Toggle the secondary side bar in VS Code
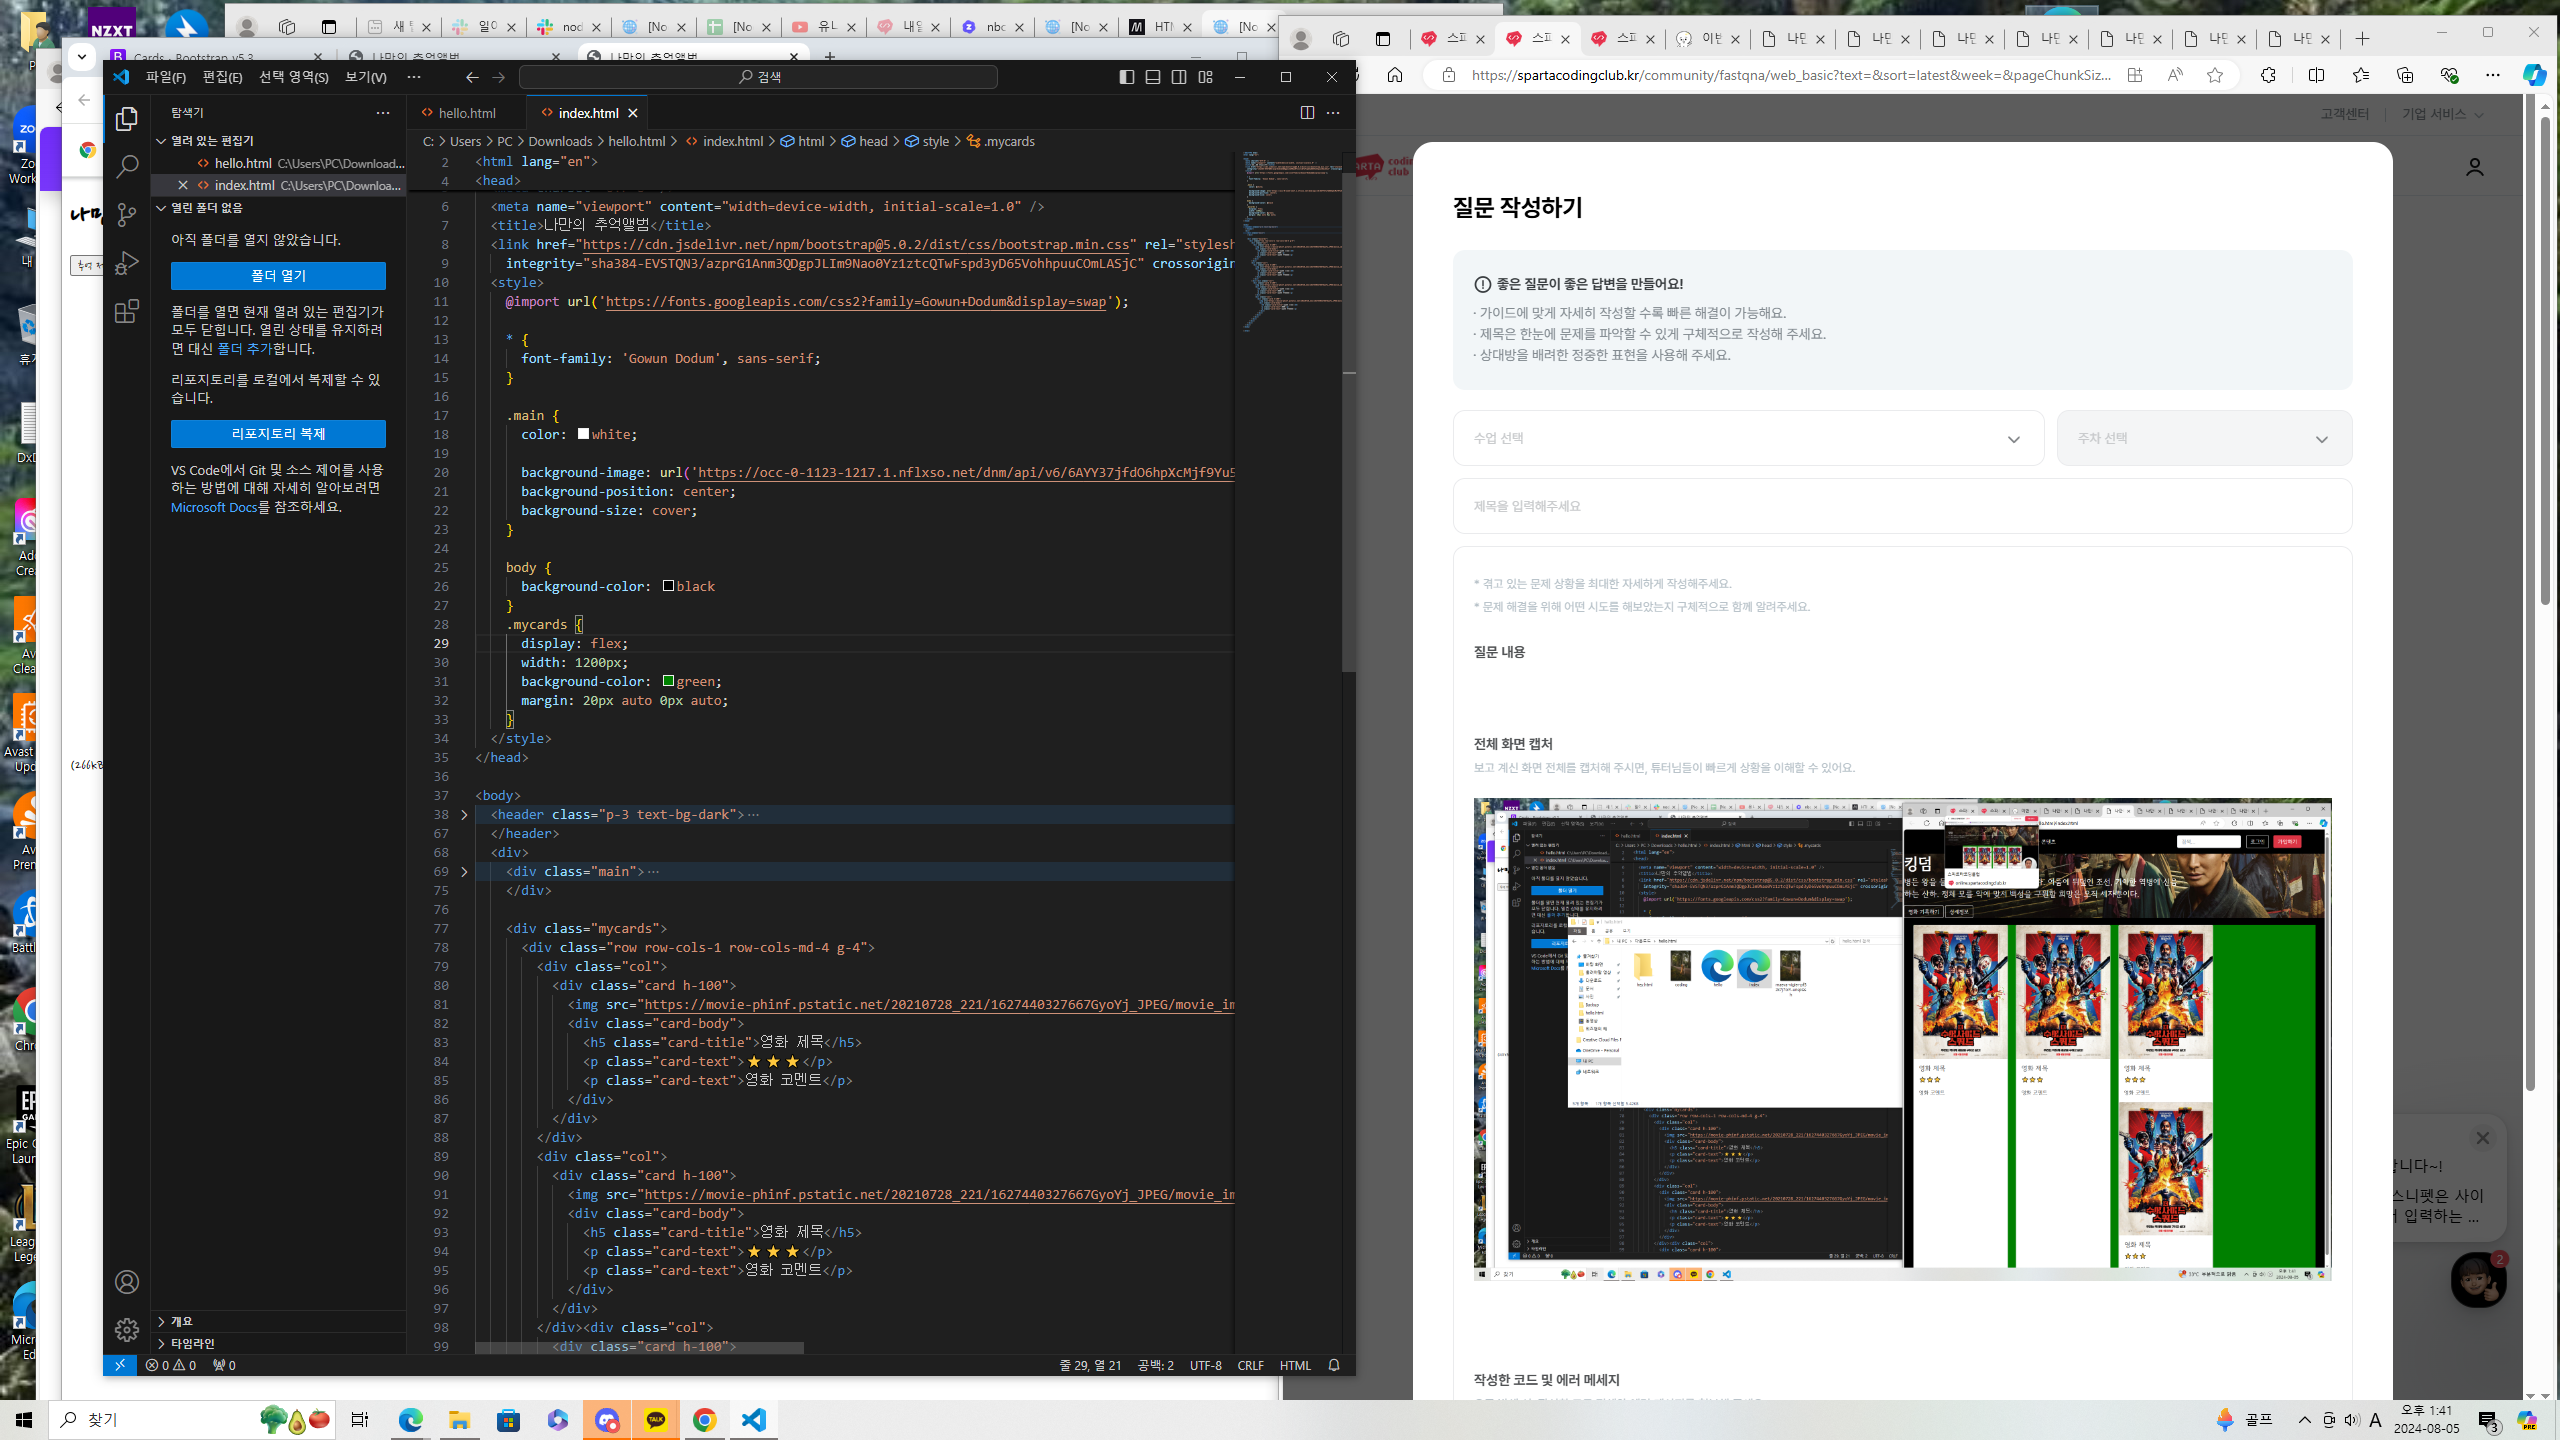The width and height of the screenshot is (2560, 1440). 1180,77
